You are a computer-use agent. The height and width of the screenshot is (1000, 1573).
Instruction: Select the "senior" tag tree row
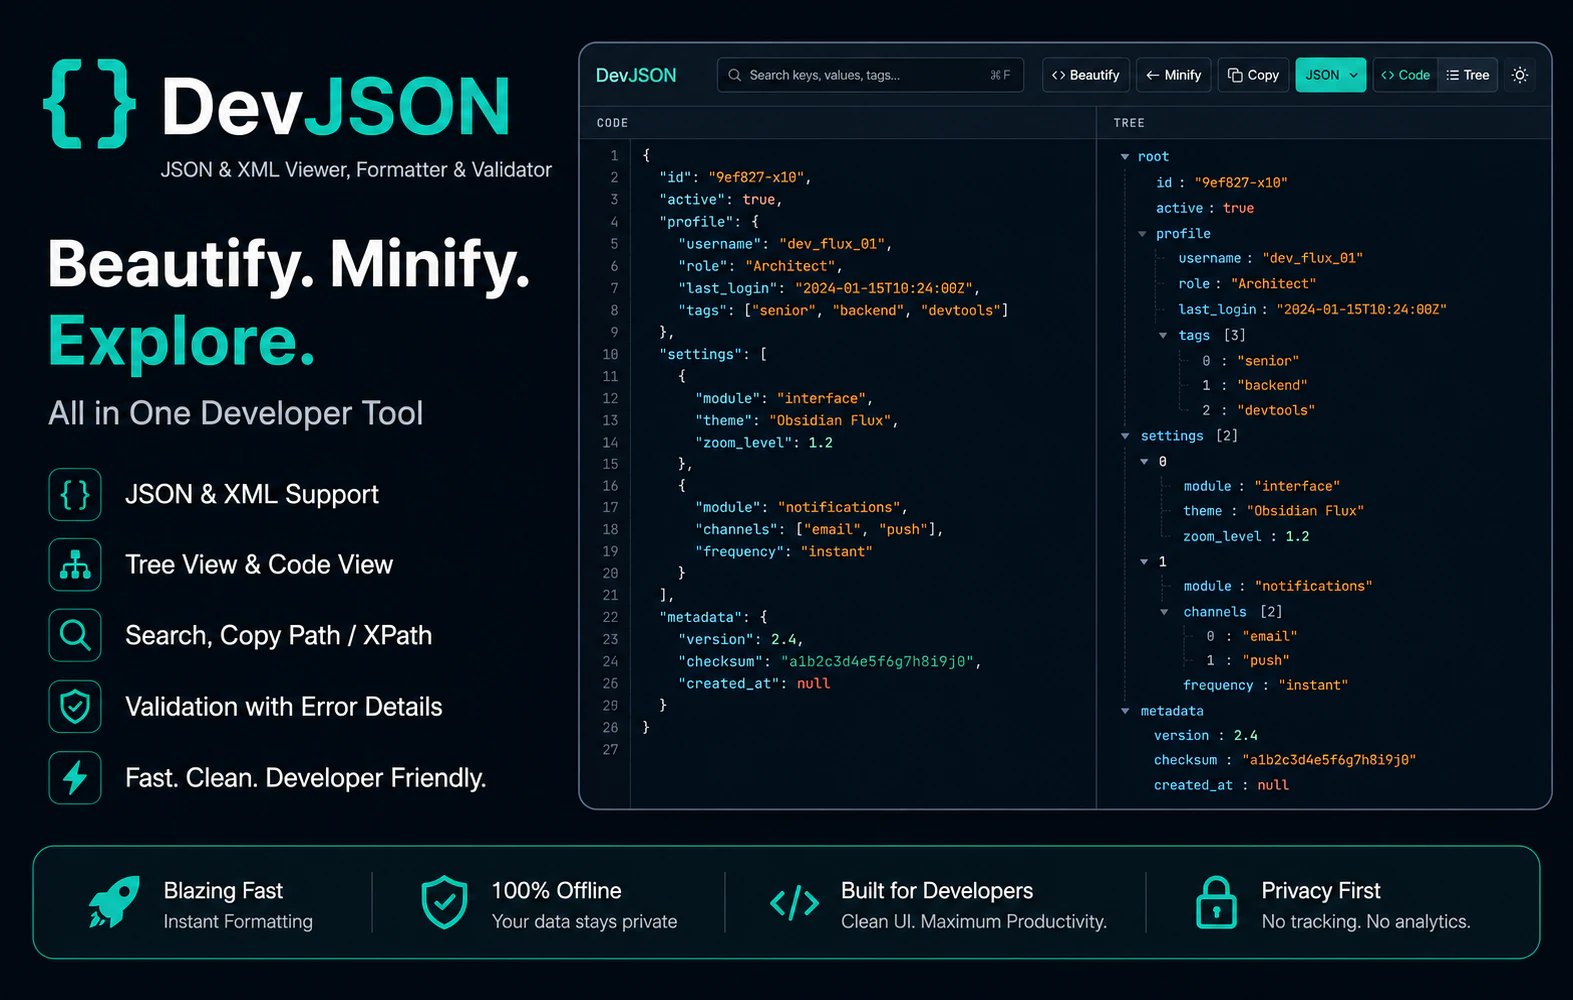click(x=1250, y=361)
